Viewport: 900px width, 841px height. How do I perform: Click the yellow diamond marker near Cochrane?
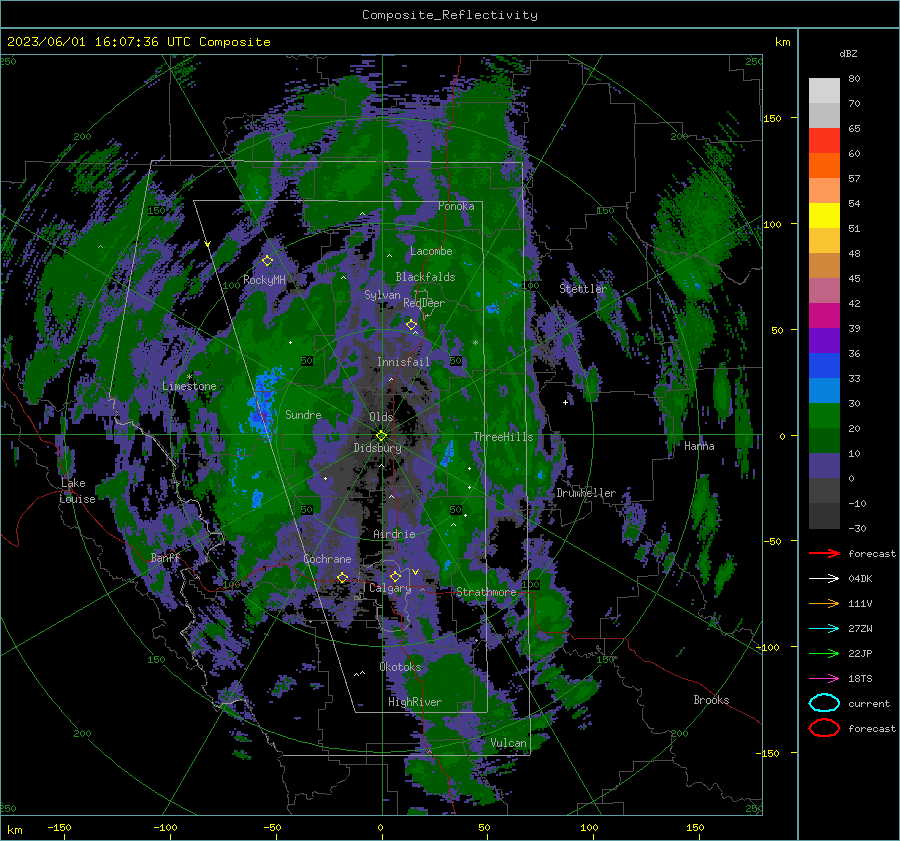click(343, 577)
